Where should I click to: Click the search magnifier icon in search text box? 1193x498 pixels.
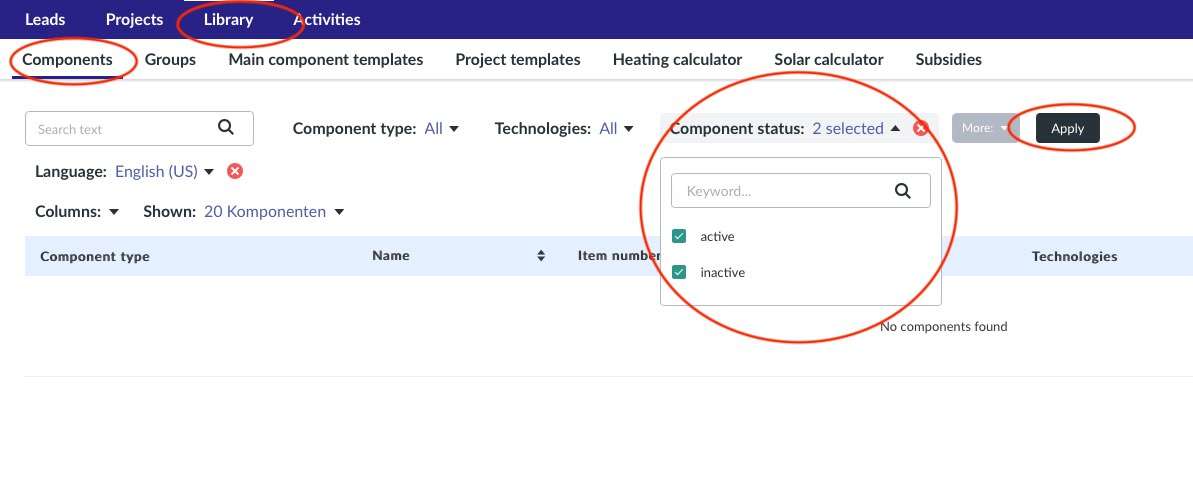point(225,127)
